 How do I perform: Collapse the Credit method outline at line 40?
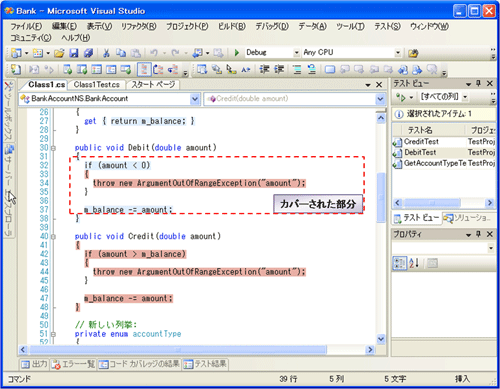click(x=53, y=236)
